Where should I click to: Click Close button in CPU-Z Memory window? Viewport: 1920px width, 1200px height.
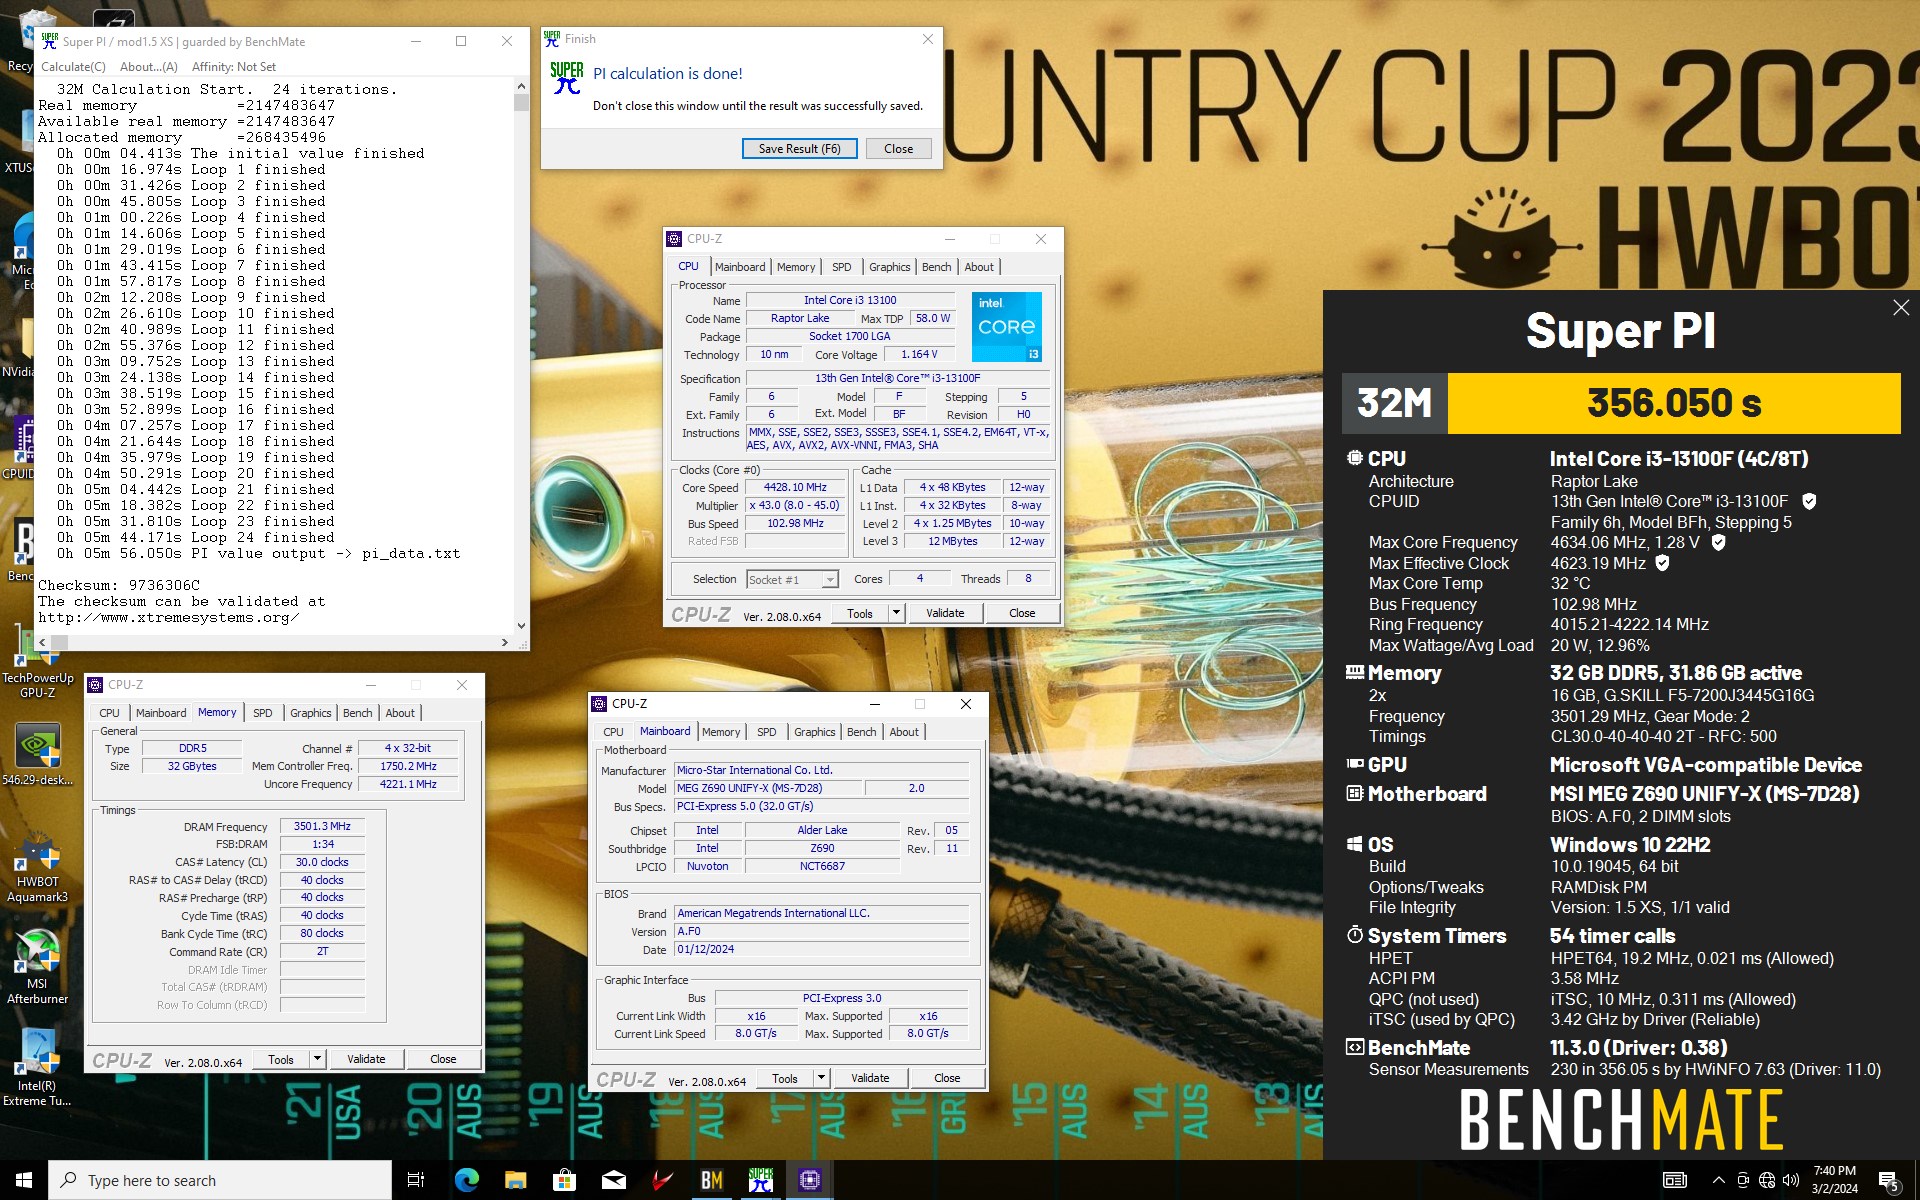coord(443,1059)
